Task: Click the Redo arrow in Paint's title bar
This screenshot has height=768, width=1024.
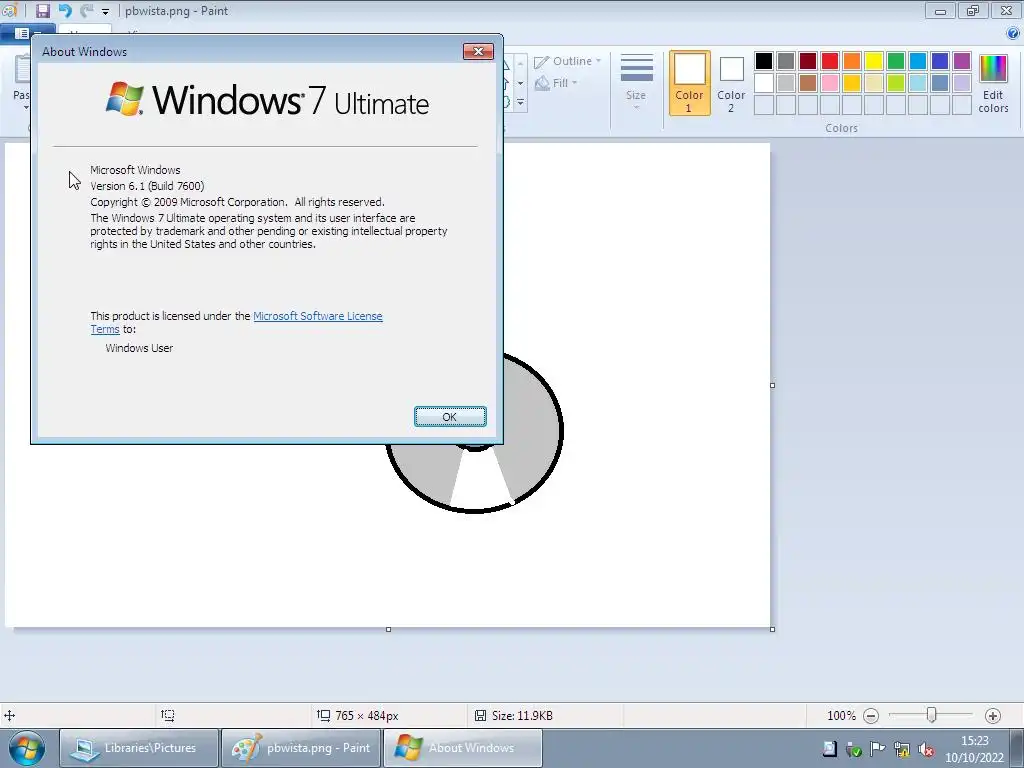Action: (x=86, y=10)
